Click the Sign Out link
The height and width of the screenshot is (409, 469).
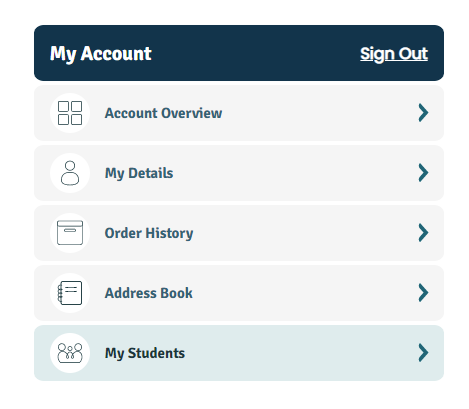coord(394,54)
